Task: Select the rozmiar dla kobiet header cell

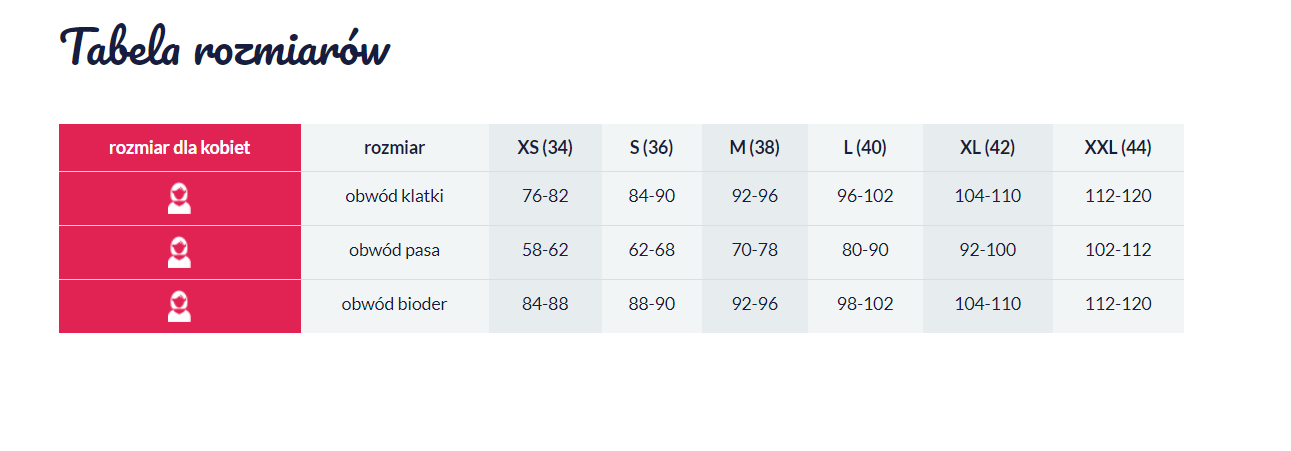Action: pyautogui.click(x=180, y=148)
